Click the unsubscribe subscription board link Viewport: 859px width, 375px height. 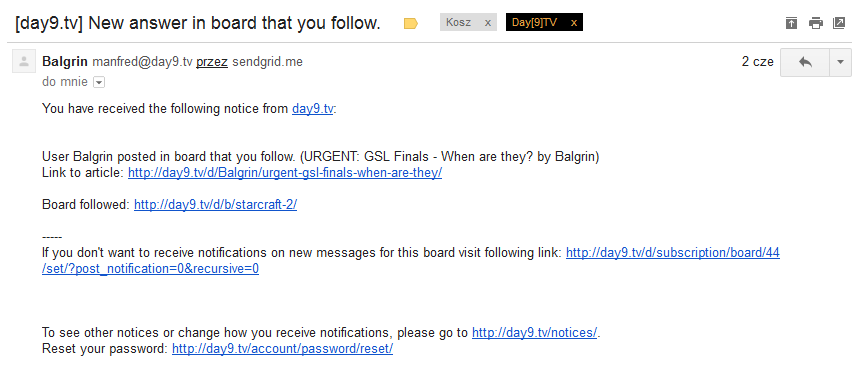(x=411, y=261)
